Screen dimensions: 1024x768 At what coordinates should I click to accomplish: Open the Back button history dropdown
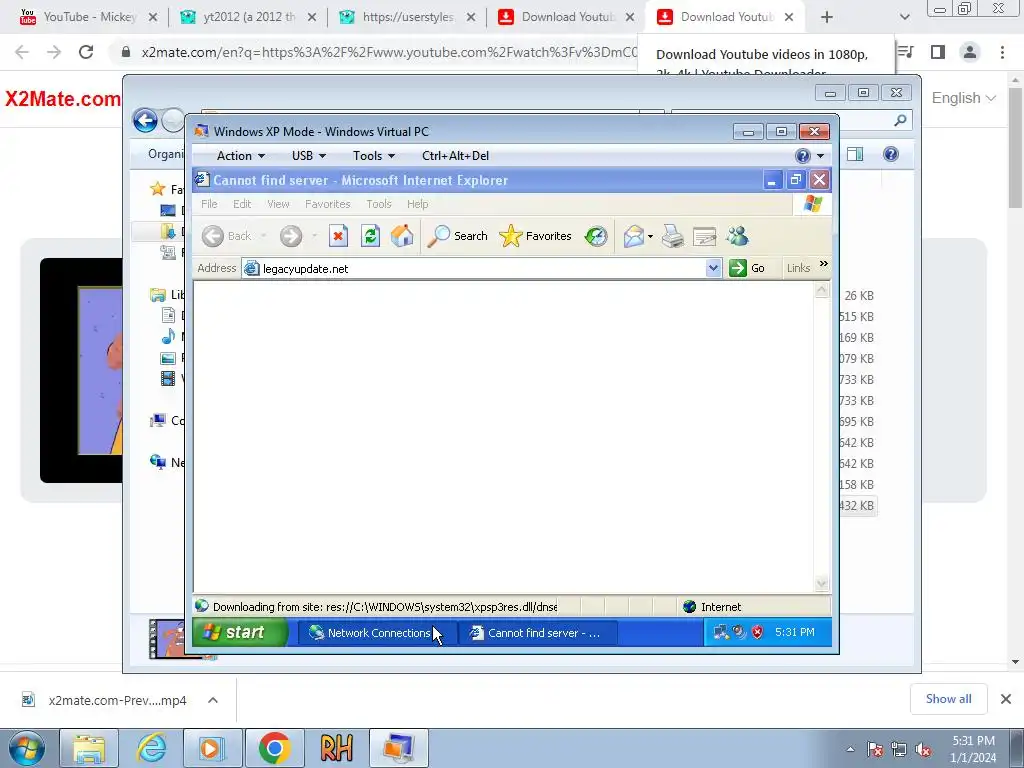click(x=263, y=236)
